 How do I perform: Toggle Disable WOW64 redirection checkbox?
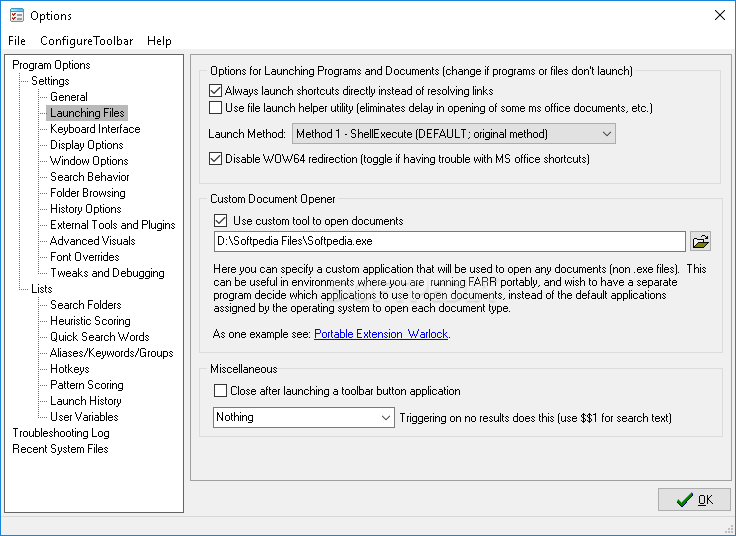pyautogui.click(x=215, y=159)
